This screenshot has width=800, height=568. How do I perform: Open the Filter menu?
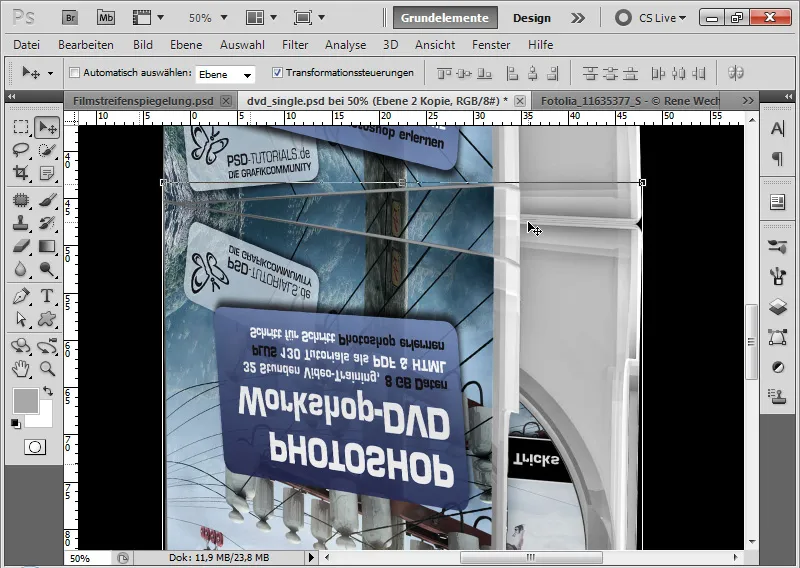295,45
